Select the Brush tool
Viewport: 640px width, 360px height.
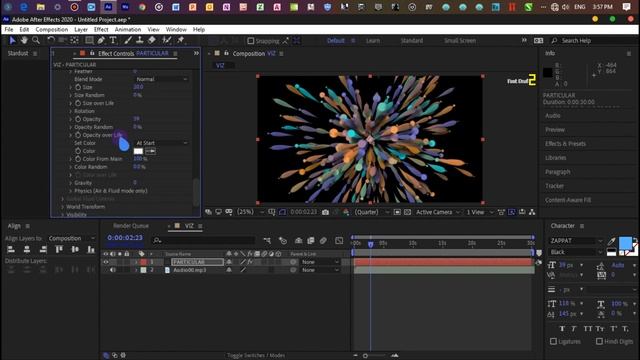pyautogui.click(x=128, y=40)
